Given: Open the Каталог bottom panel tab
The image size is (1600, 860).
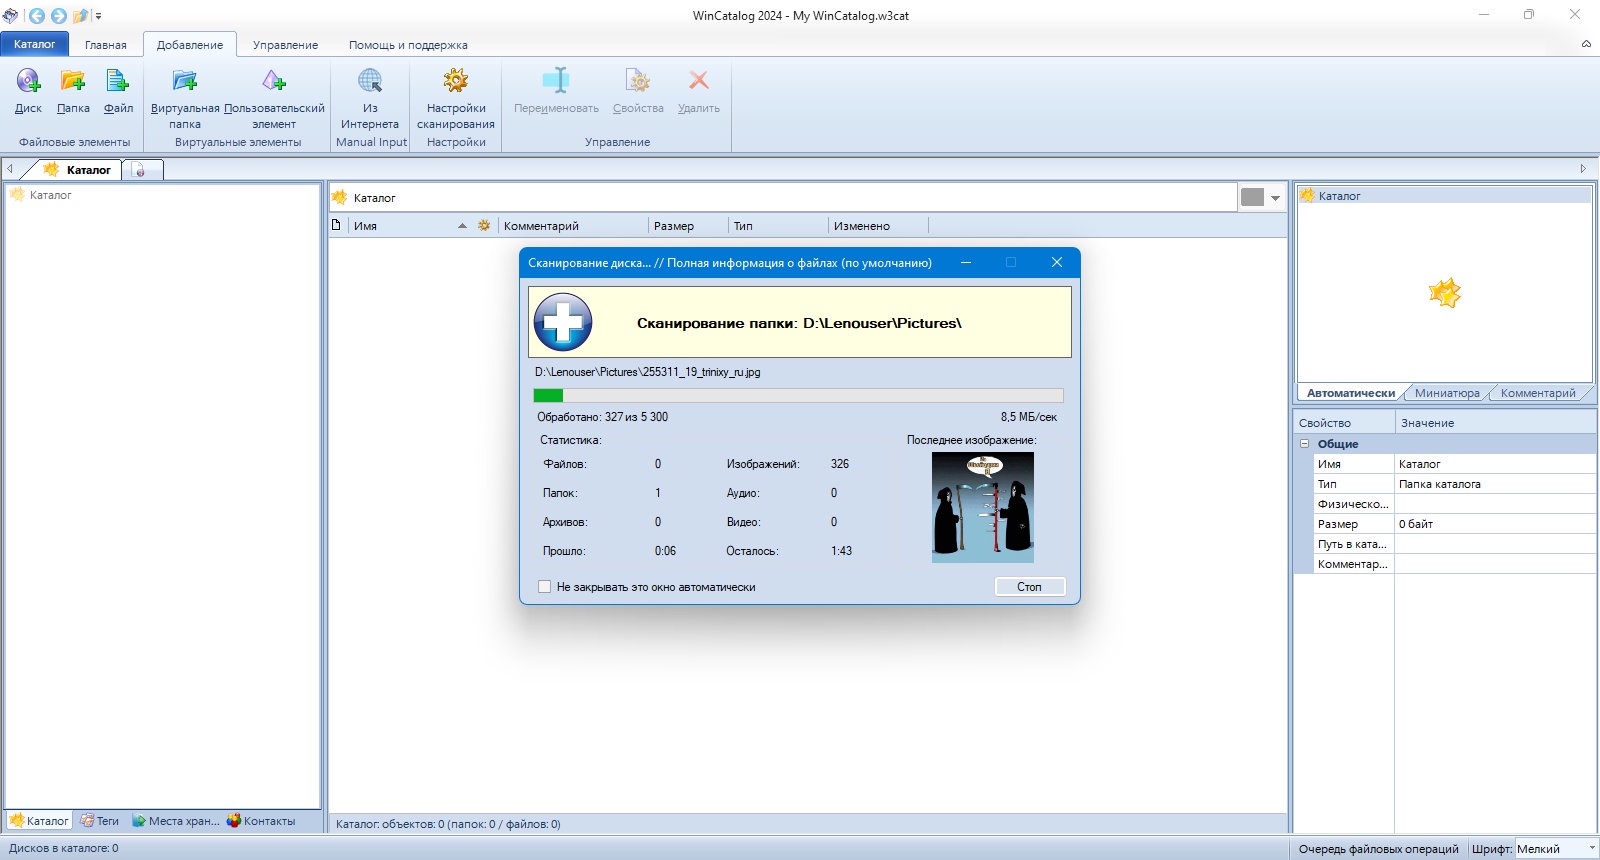Looking at the screenshot, I should click(x=40, y=821).
